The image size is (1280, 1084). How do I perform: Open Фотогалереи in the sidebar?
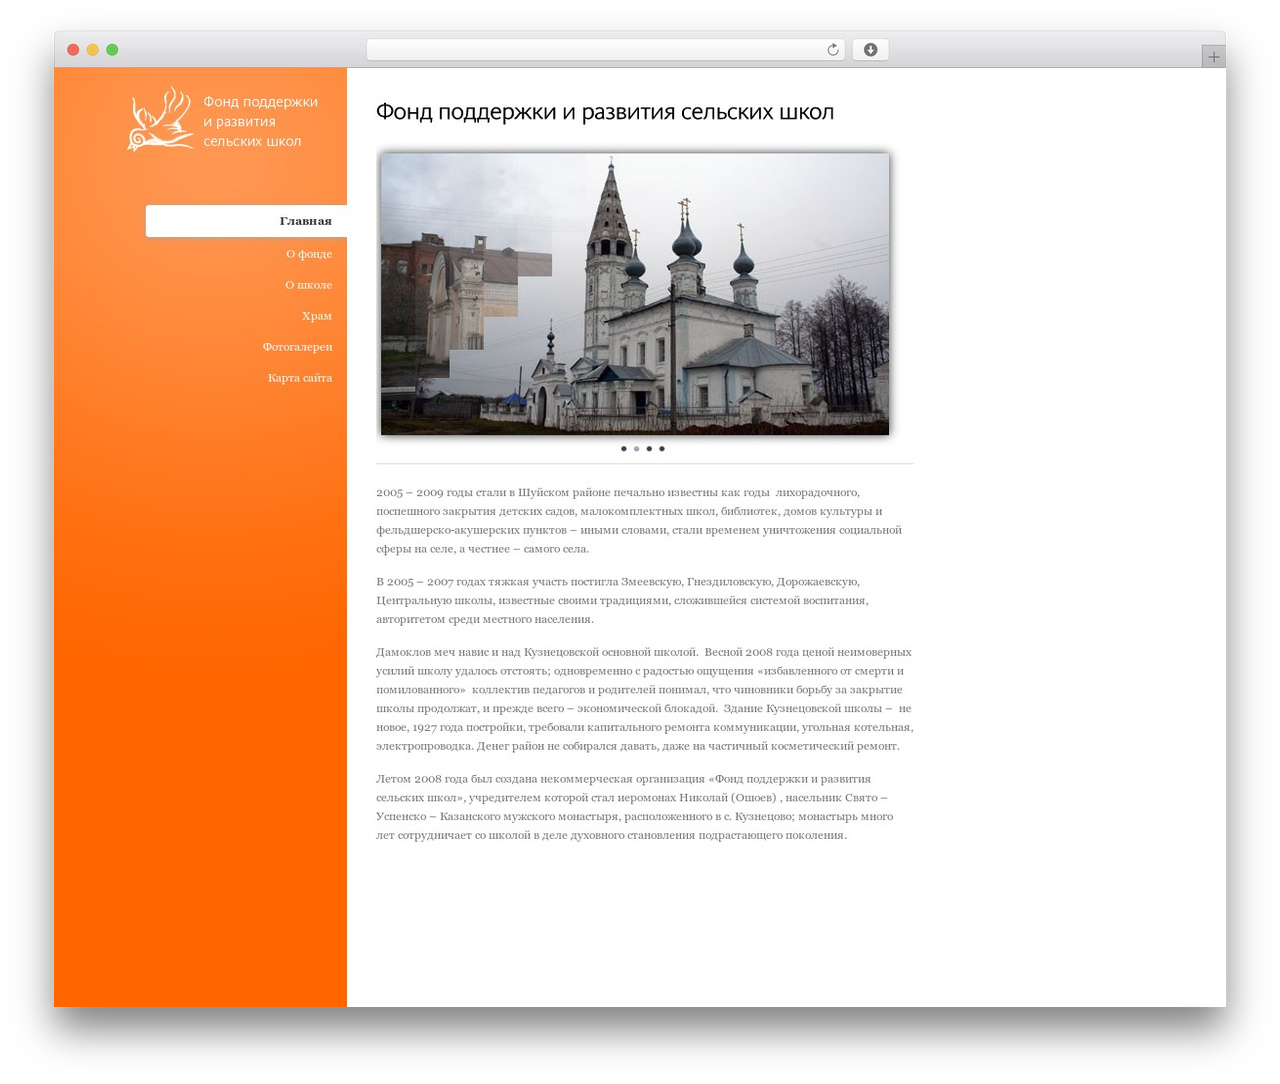click(297, 347)
